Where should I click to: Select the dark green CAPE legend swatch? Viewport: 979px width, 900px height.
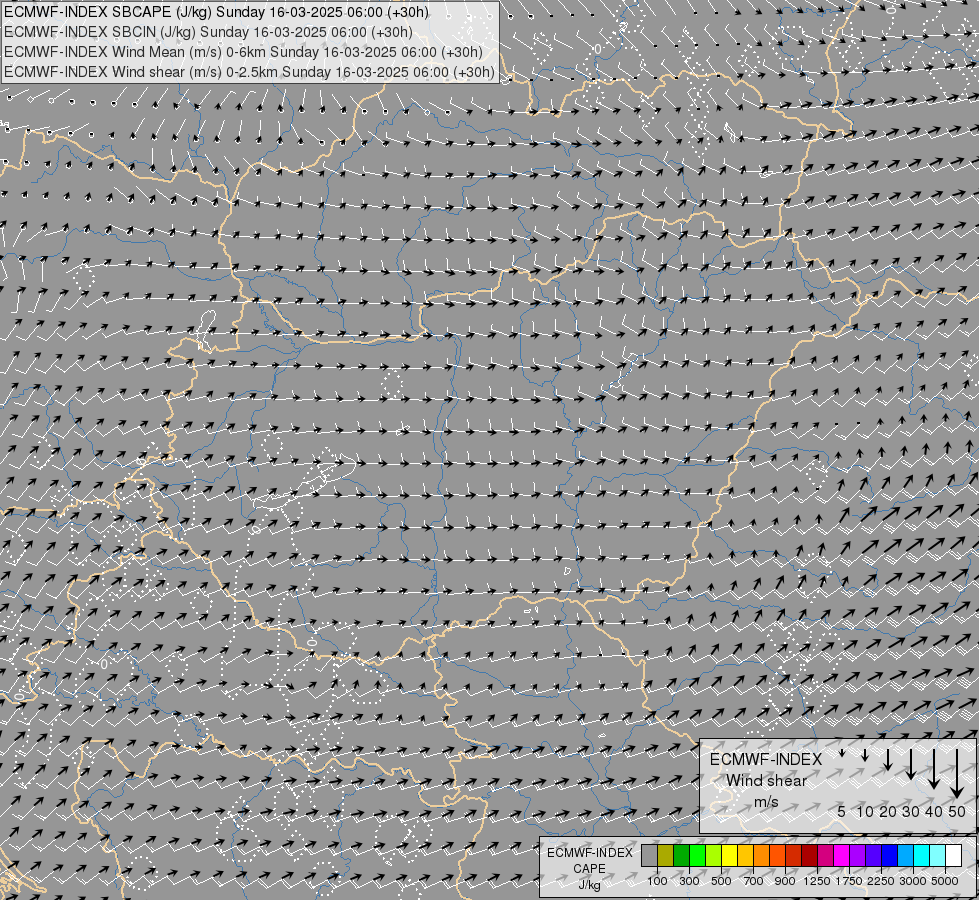point(681,855)
